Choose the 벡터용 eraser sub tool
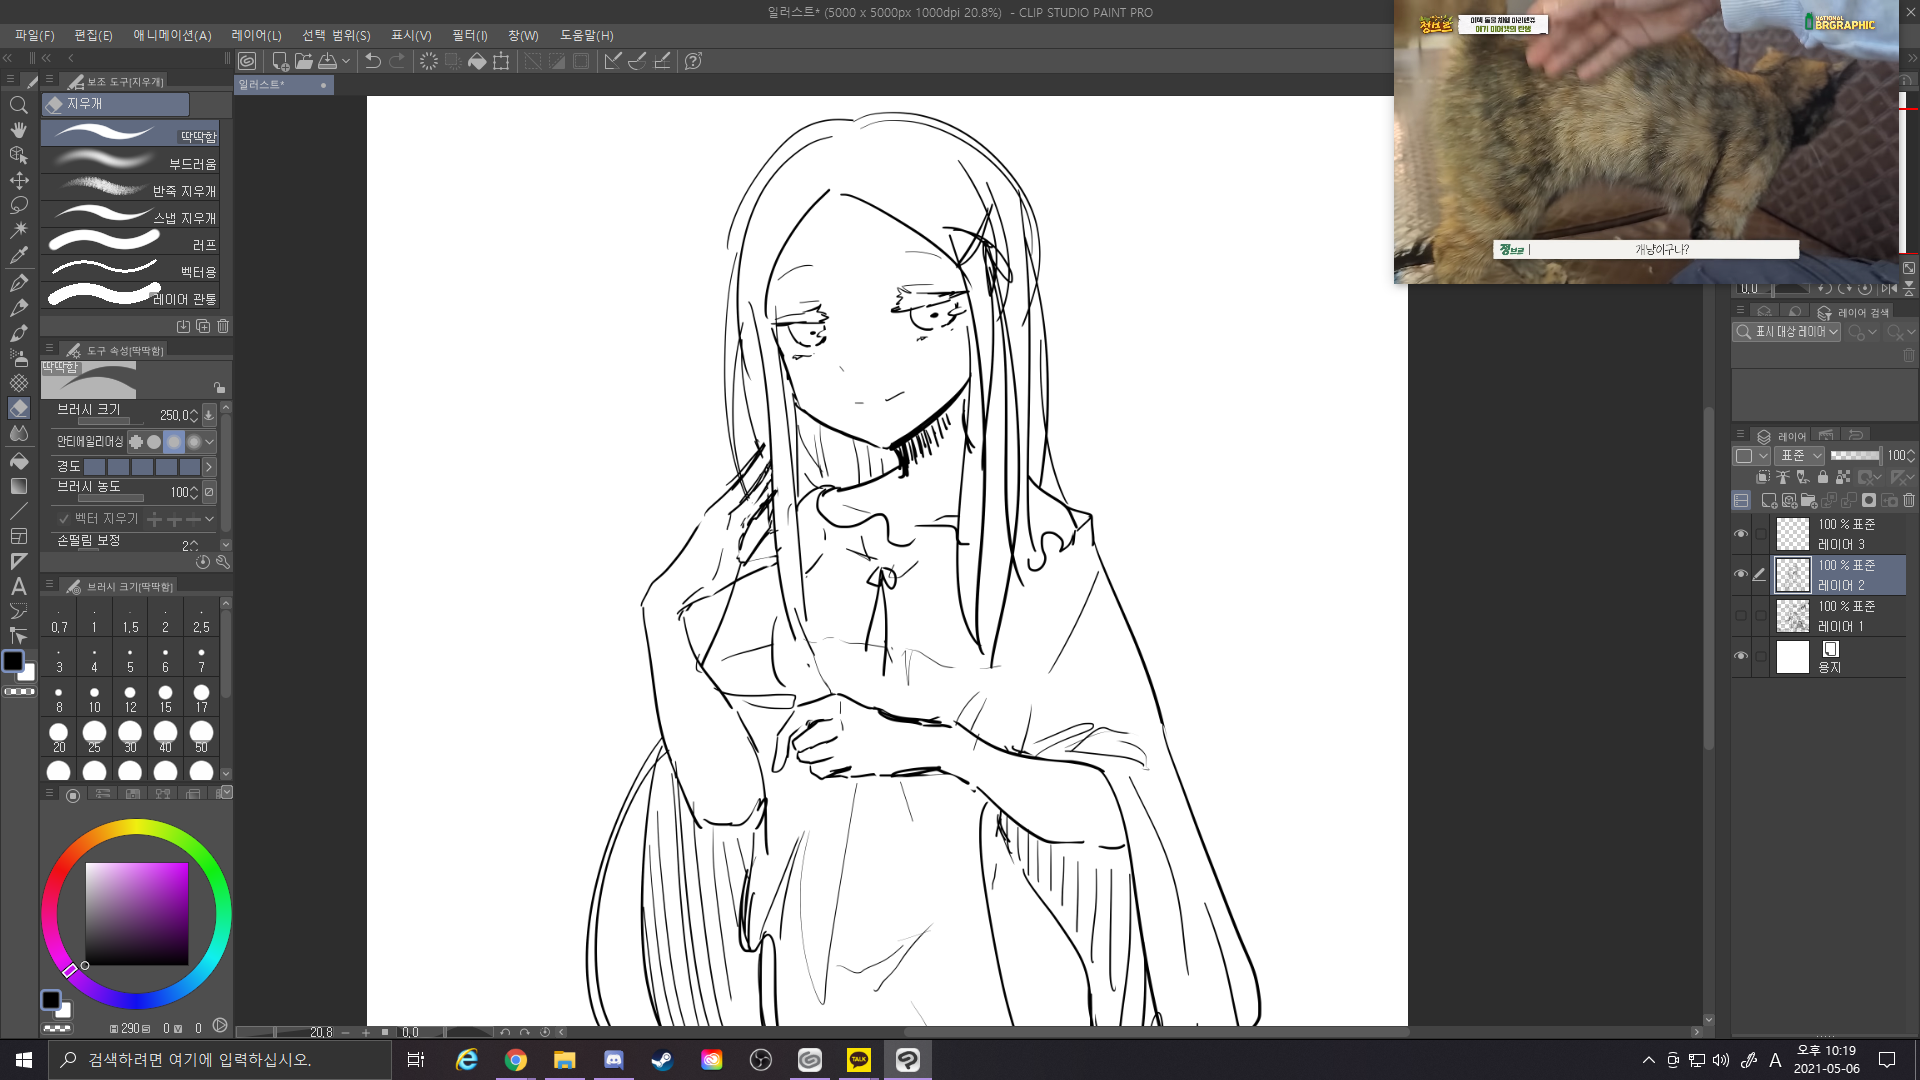1920x1080 pixels. pyautogui.click(x=130, y=270)
